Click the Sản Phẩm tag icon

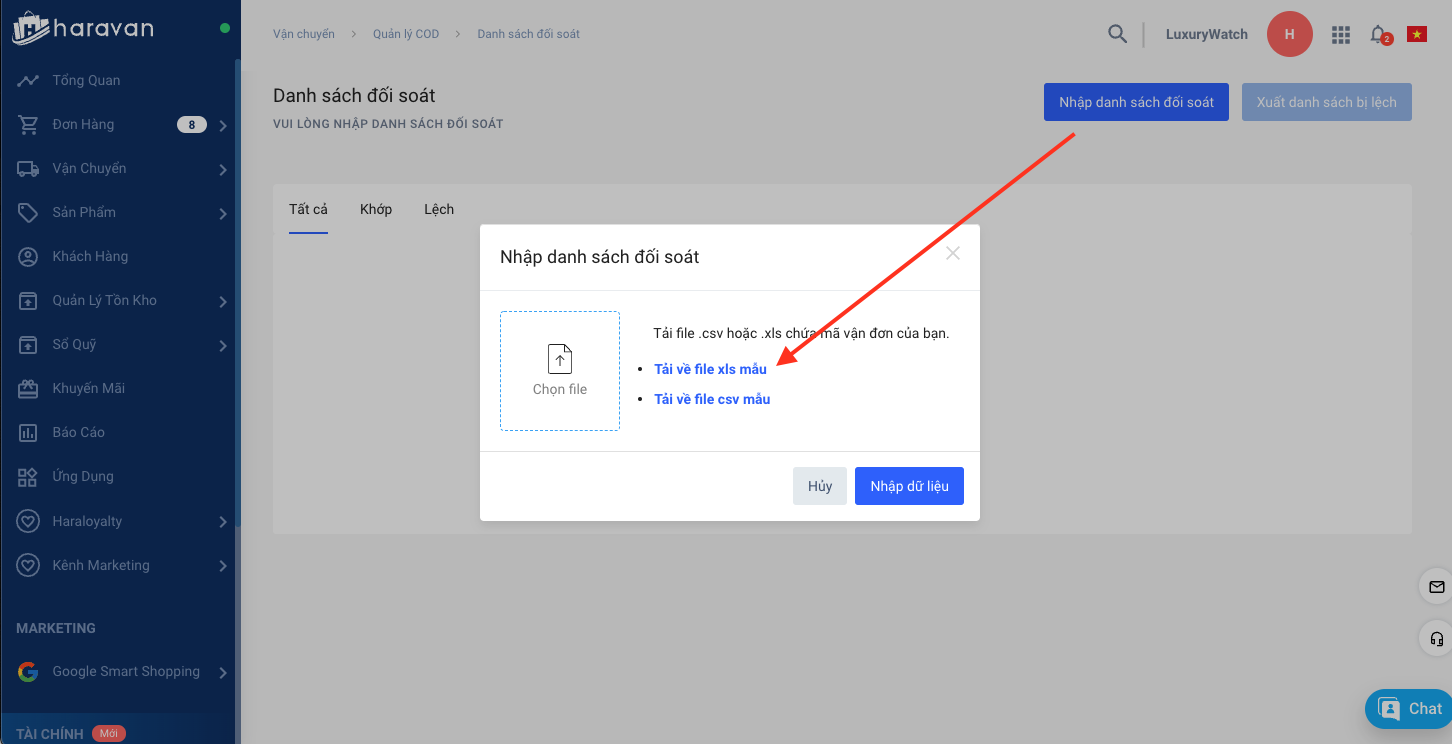click(x=28, y=213)
